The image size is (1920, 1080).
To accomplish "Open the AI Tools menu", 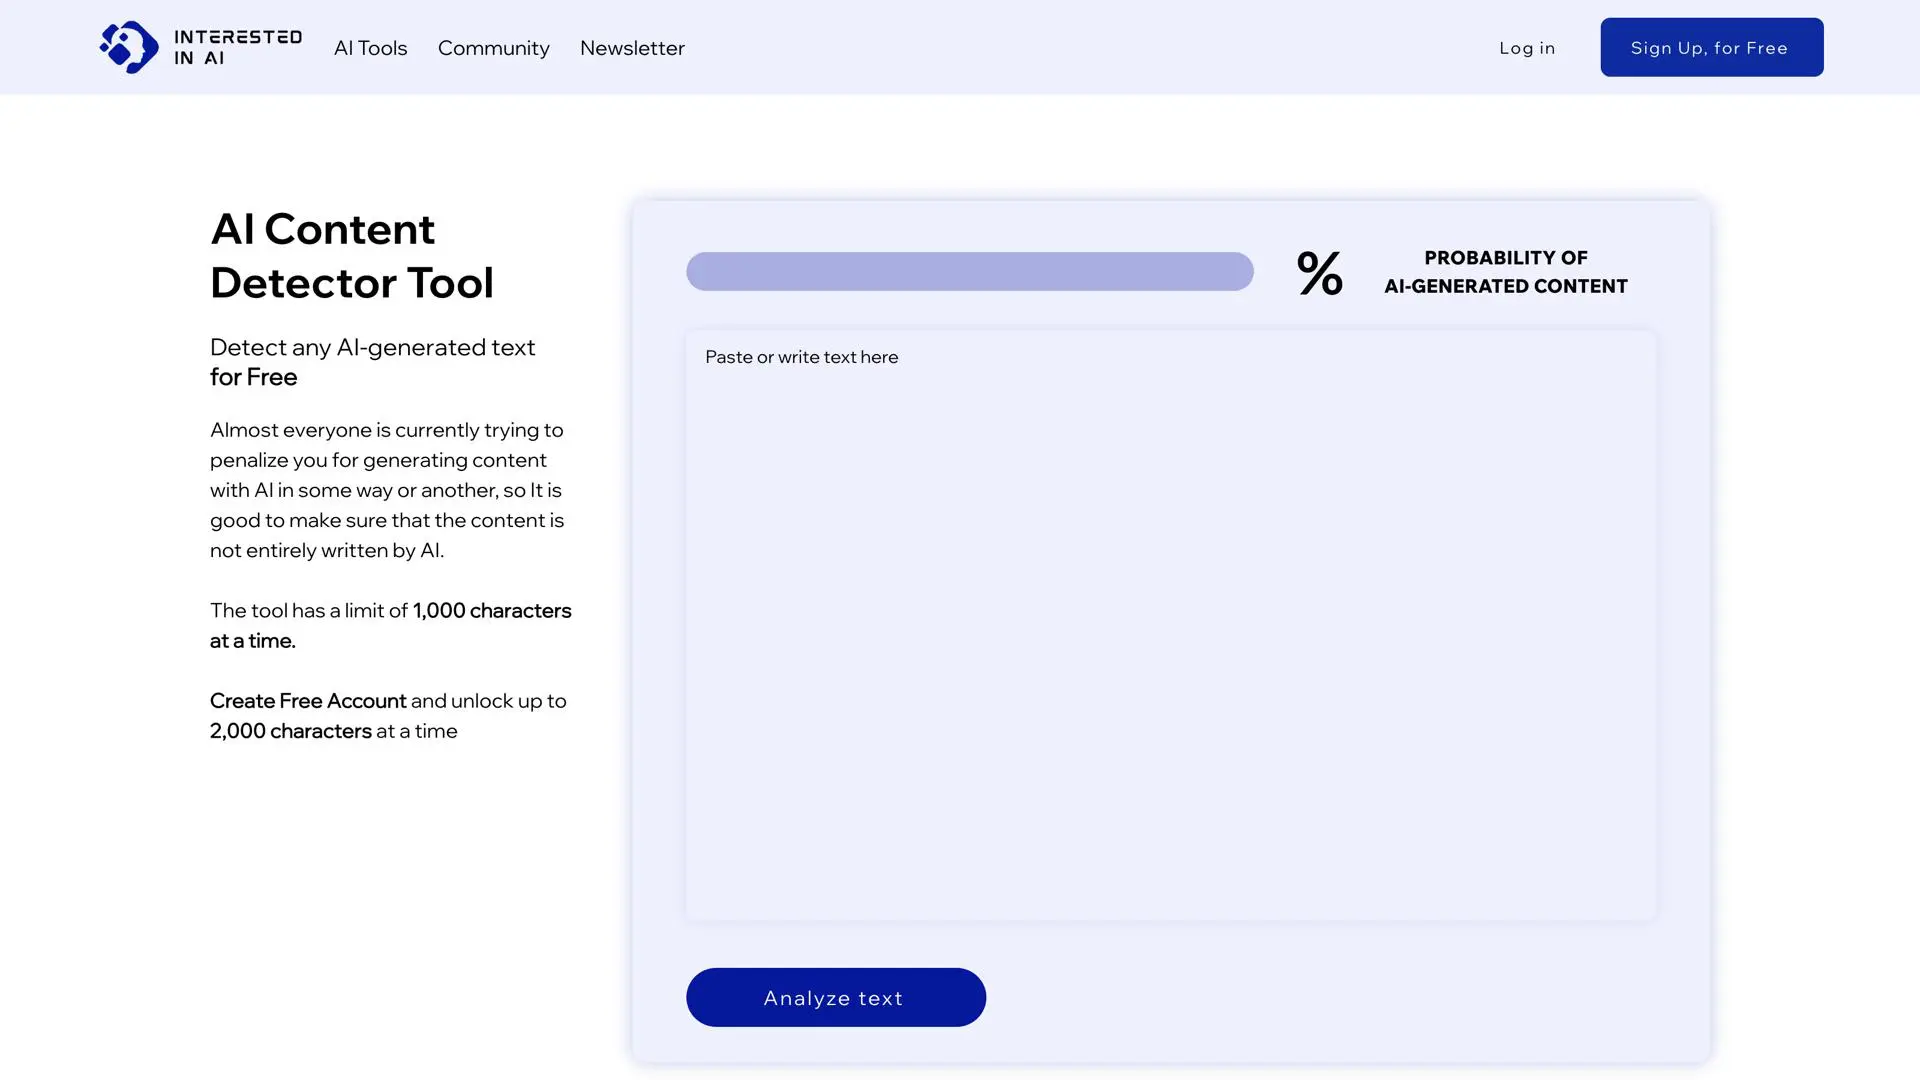I will click(370, 48).
